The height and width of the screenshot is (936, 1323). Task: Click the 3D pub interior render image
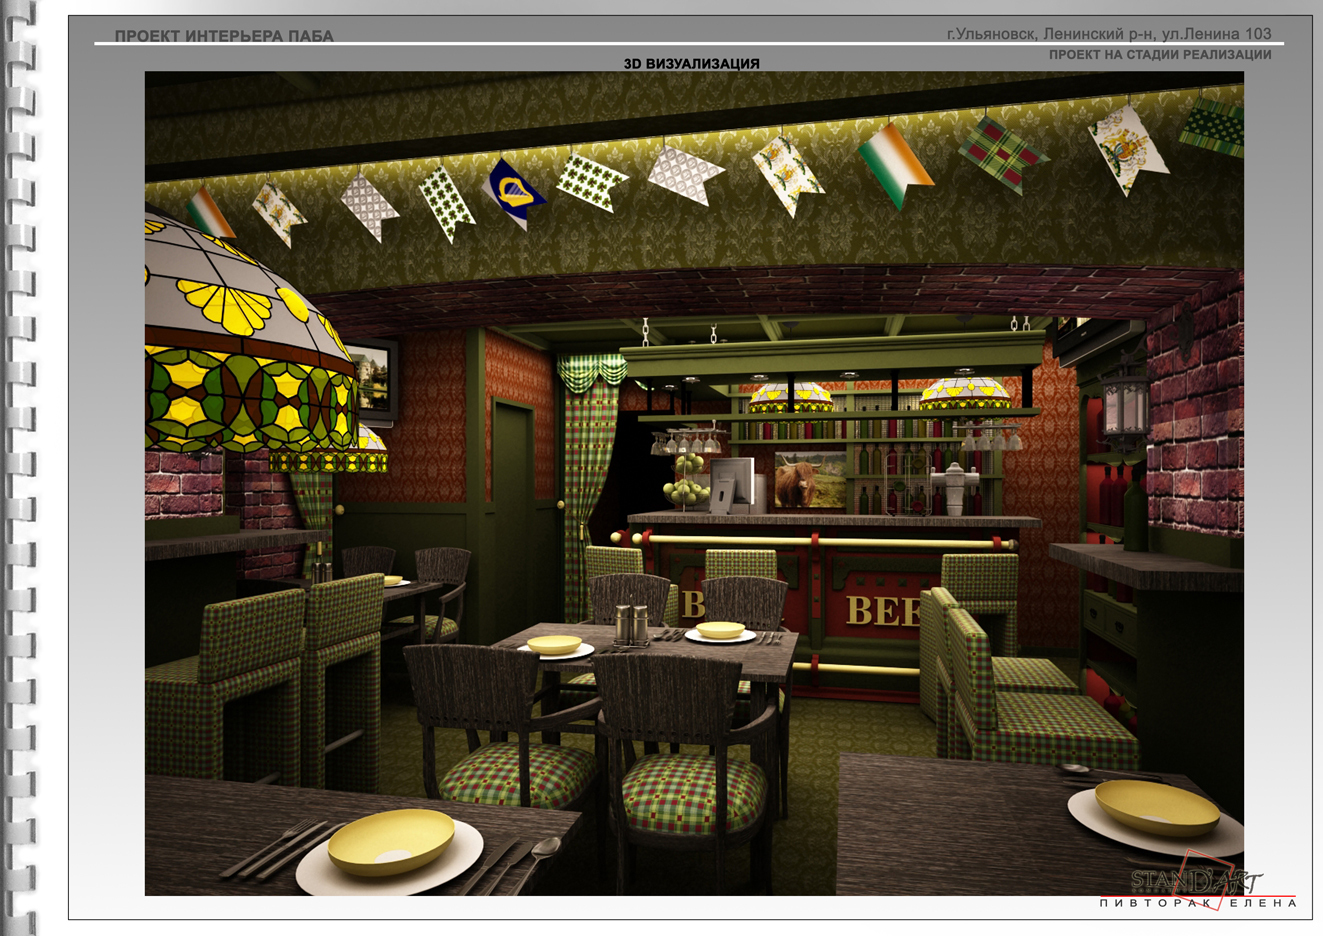(694, 483)
